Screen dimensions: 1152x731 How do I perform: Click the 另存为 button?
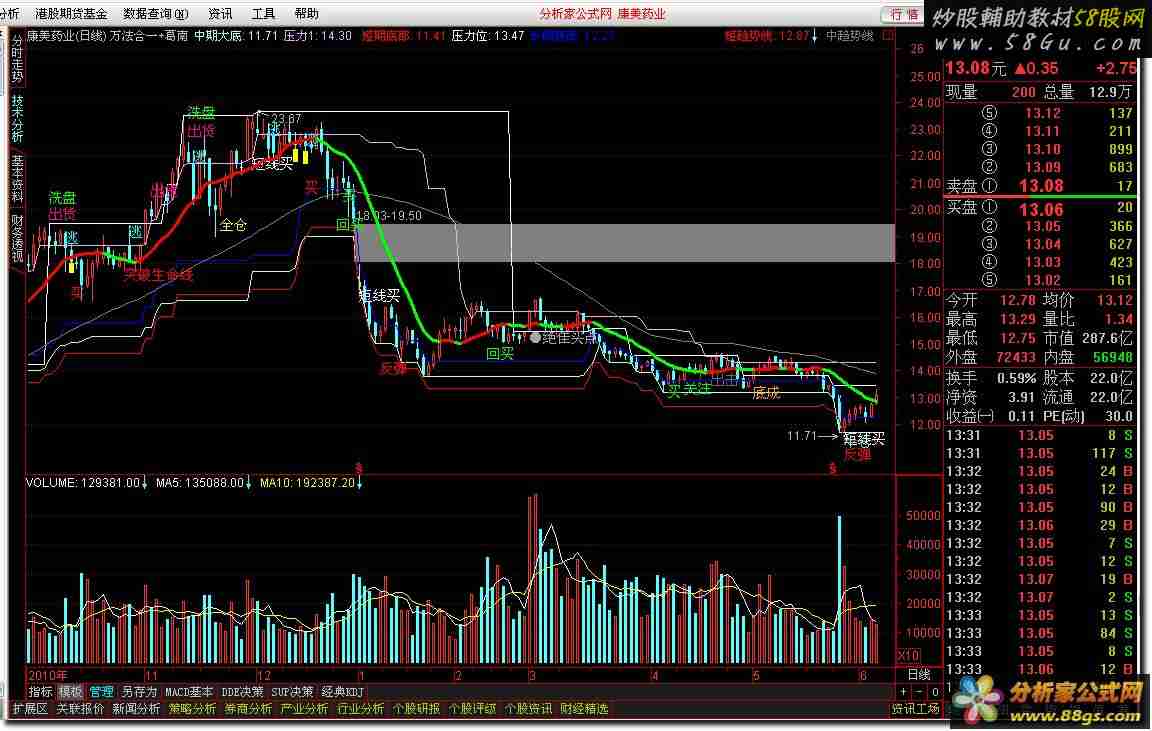[x=139, y=691]
